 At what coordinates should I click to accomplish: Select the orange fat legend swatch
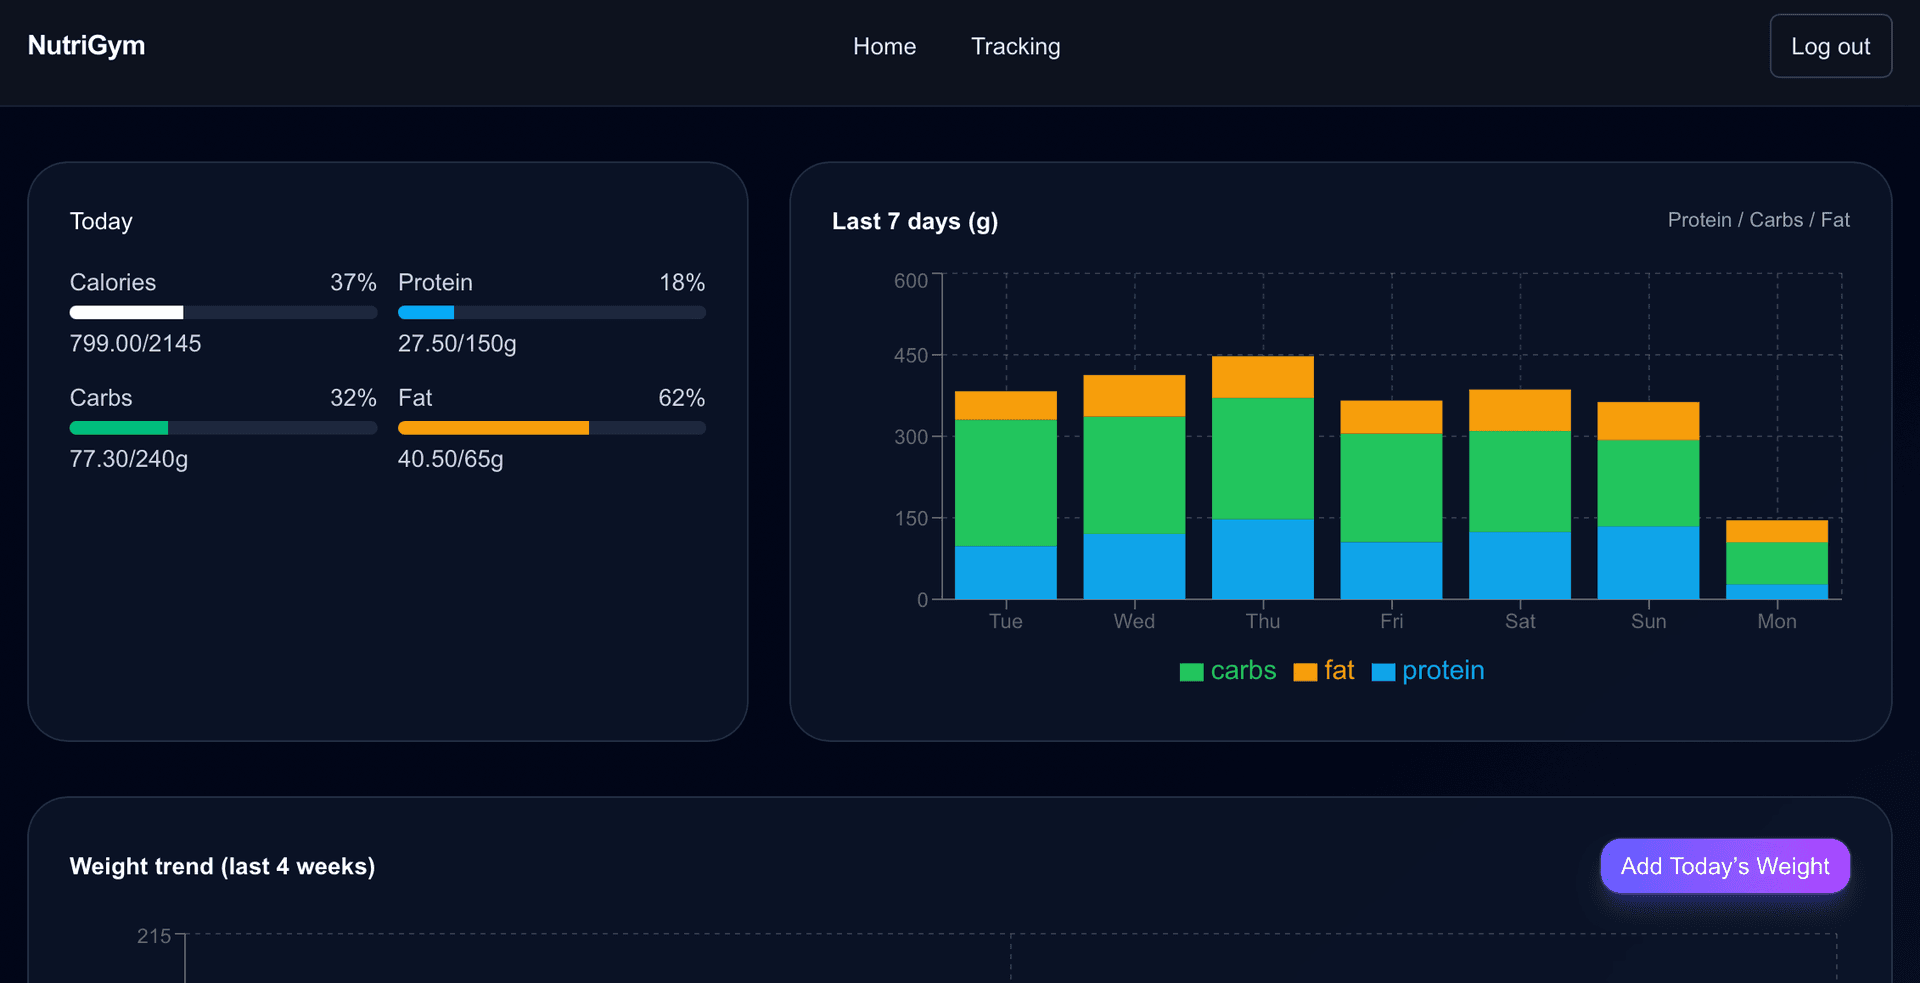(1304, 671)
